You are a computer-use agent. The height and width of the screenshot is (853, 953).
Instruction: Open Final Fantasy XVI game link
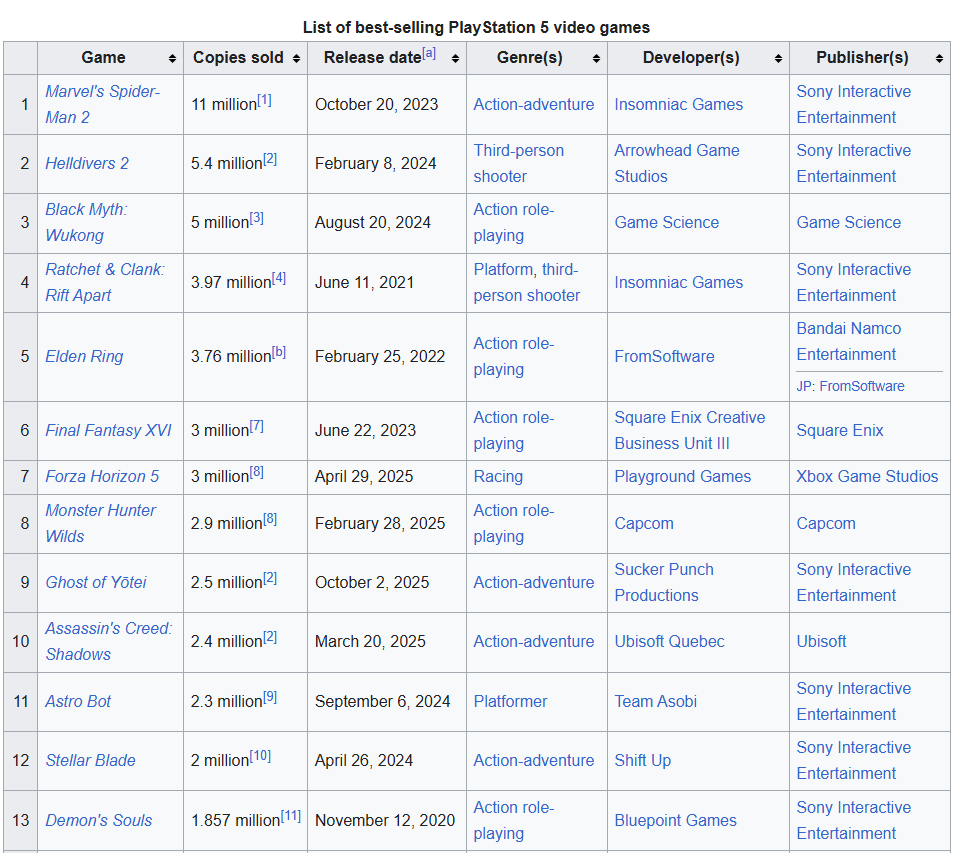(x=108, y=430)
